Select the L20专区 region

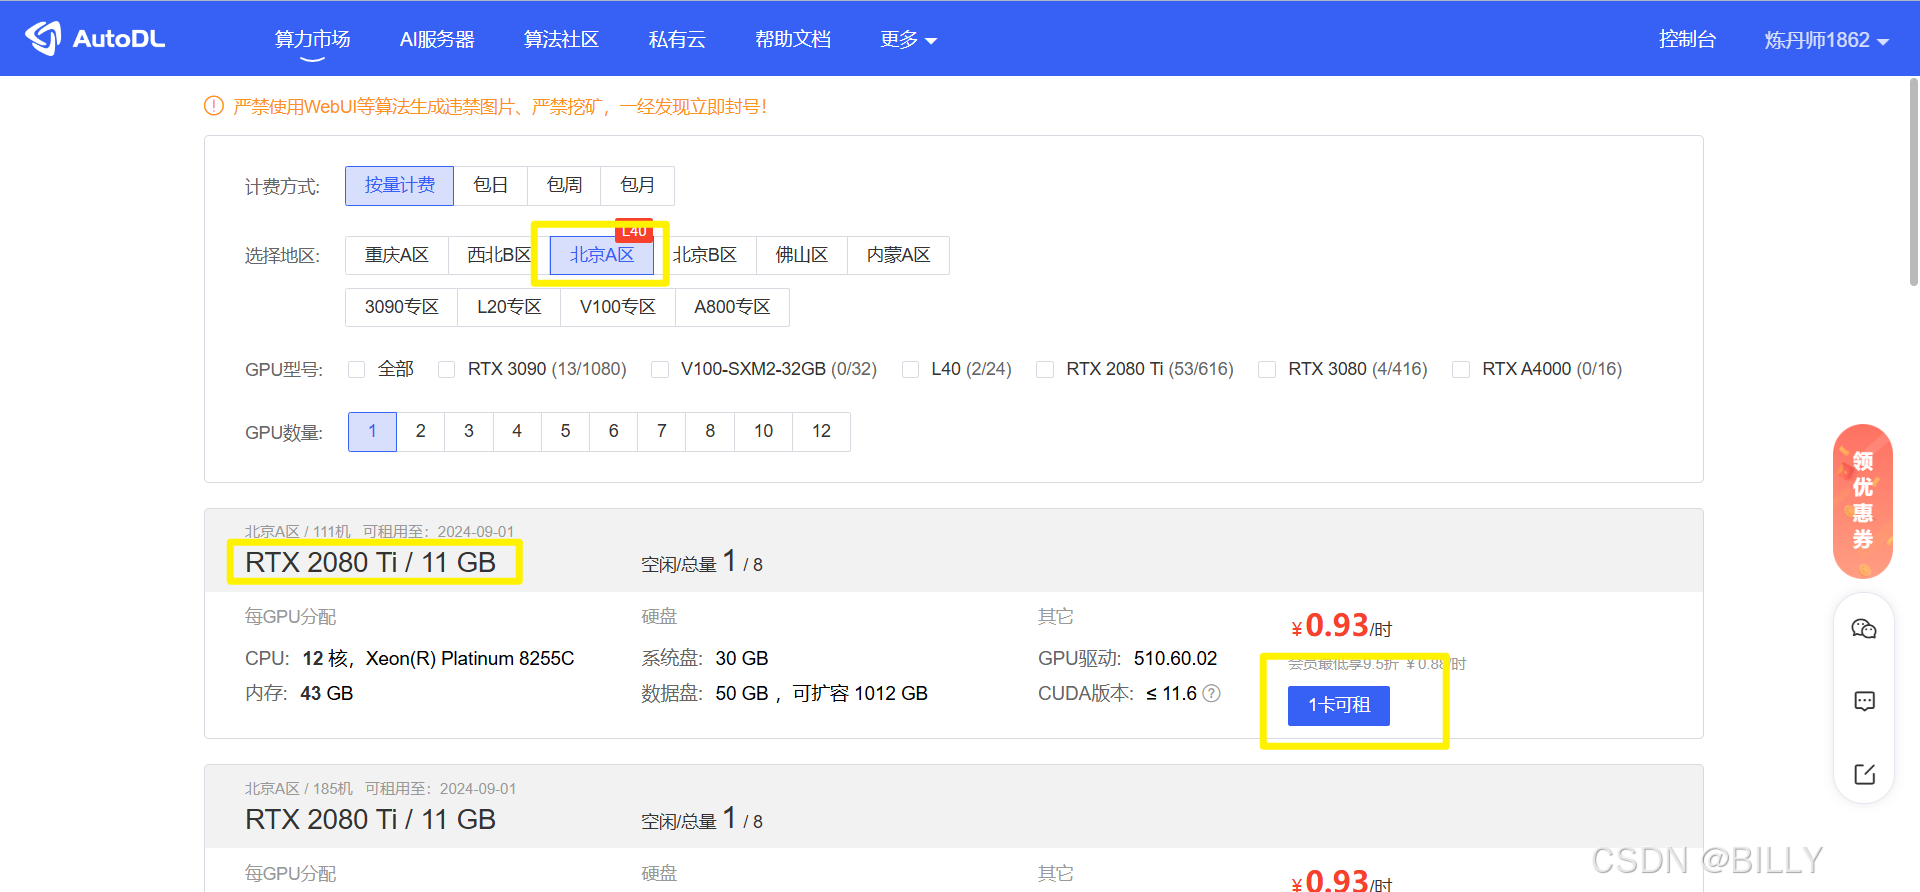(509, 307)
